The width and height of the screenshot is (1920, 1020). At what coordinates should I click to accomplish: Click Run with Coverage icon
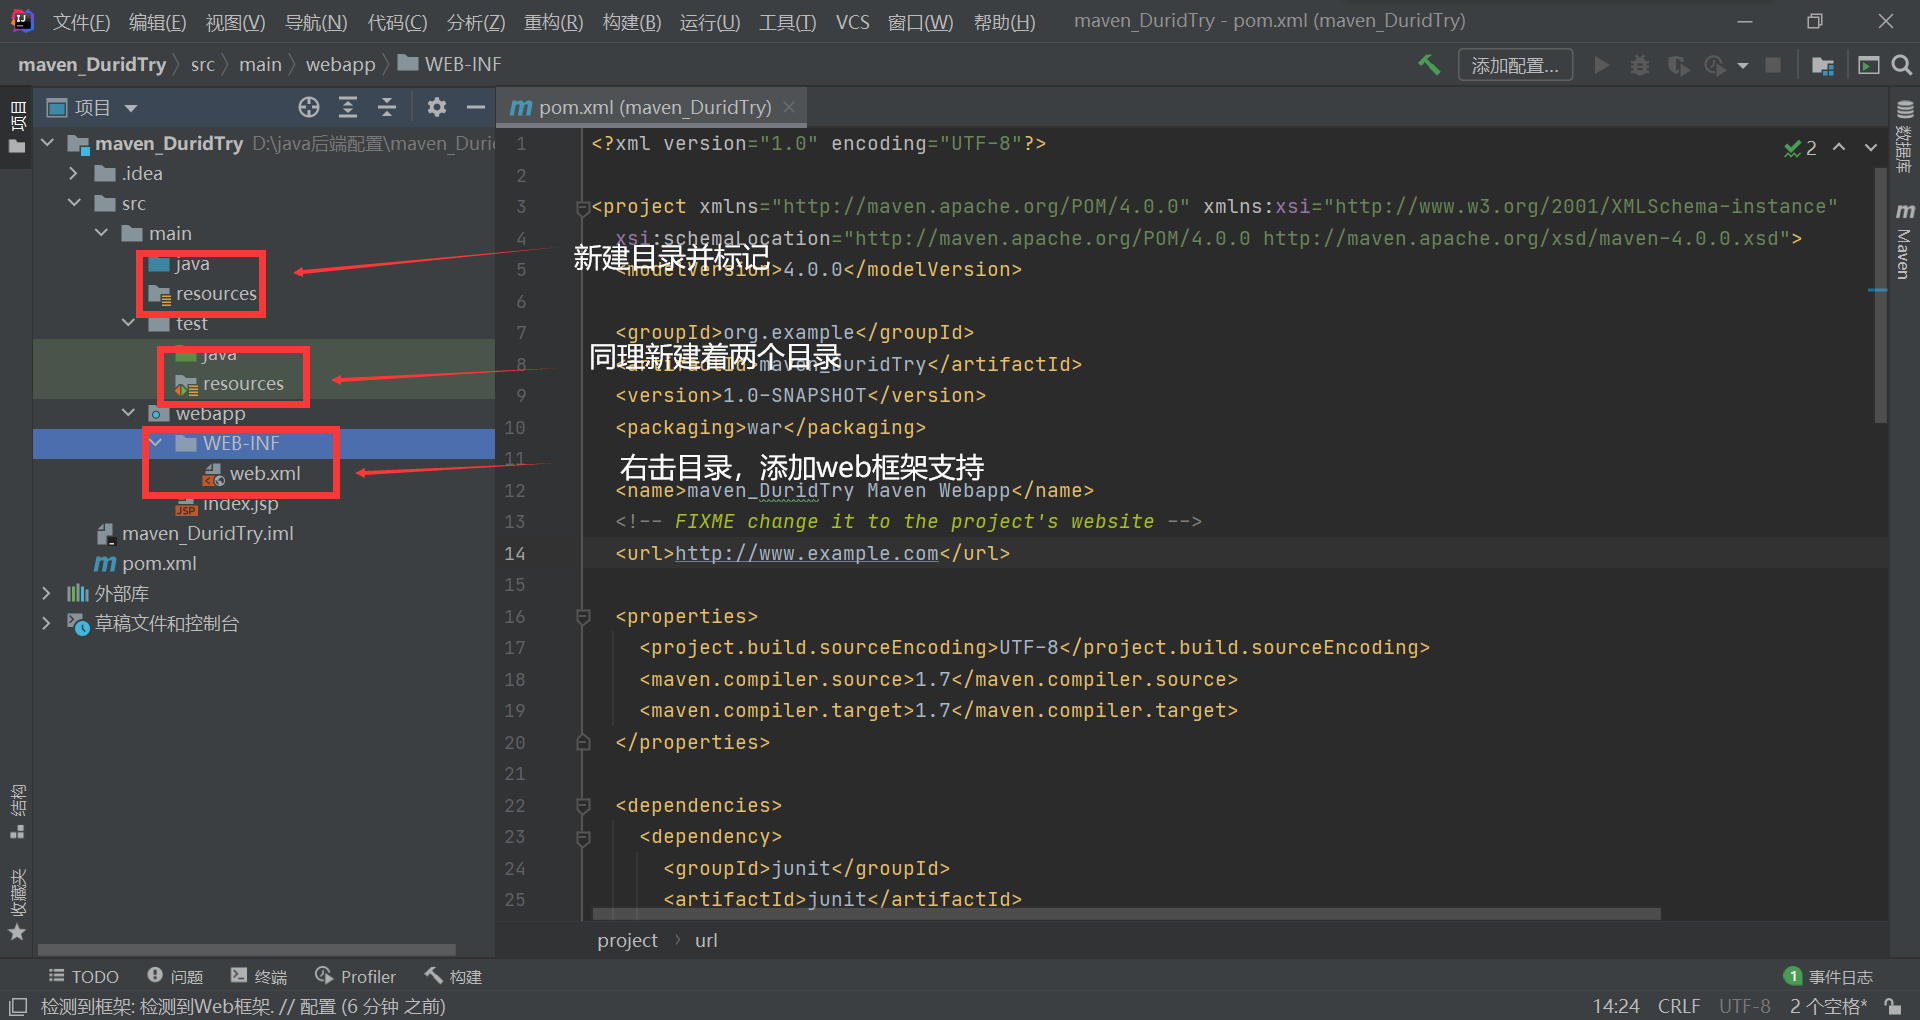tap(1678, 65)
